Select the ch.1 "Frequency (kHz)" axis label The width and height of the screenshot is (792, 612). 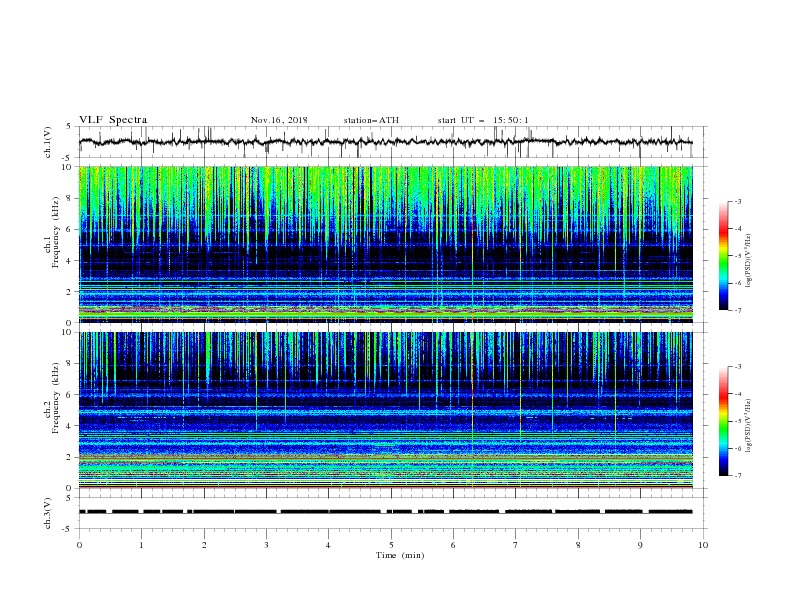(x=56, y=233)
